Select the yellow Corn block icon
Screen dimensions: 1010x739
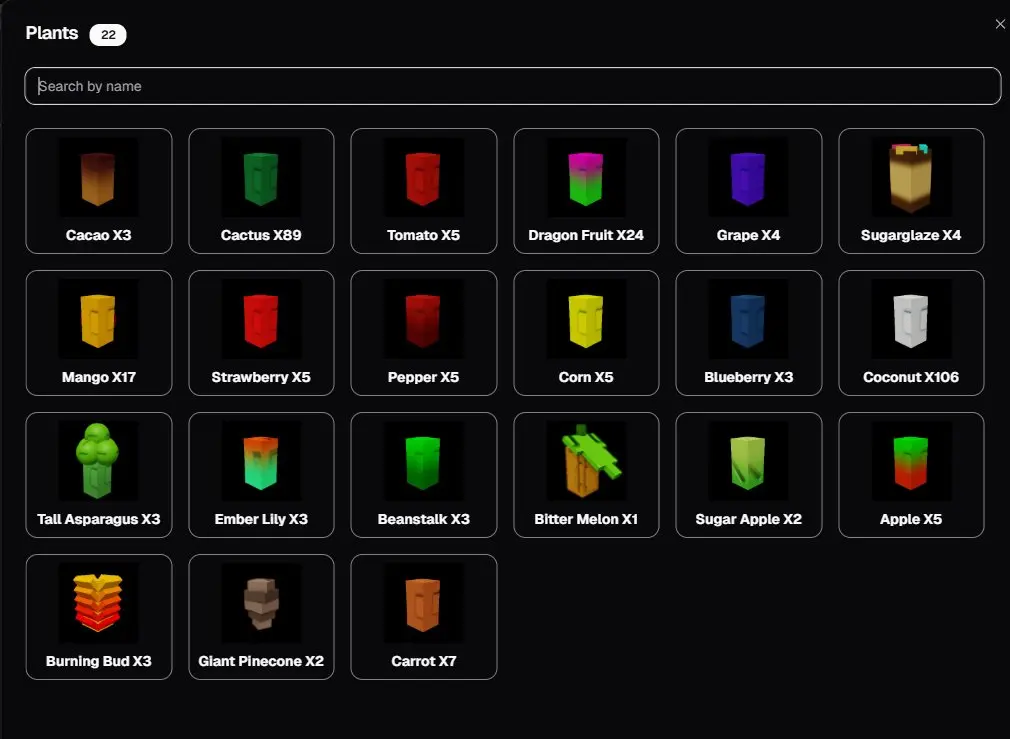pyautogui.click(x=586, y=319)
